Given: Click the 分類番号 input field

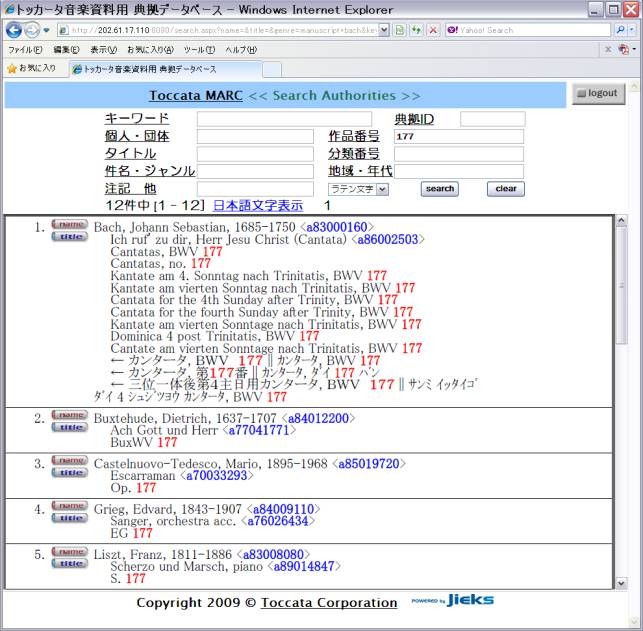Looking at the screenshot, I should click(459, 154).
